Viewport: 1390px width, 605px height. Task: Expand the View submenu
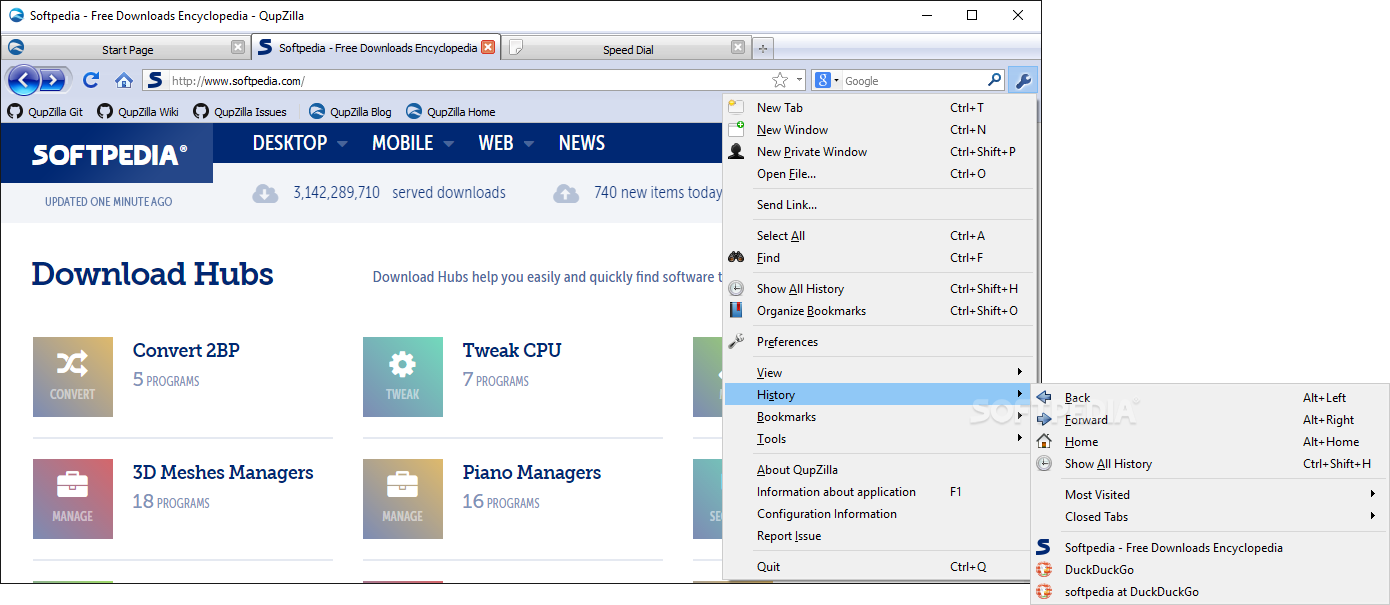click(x=879, y=373)
